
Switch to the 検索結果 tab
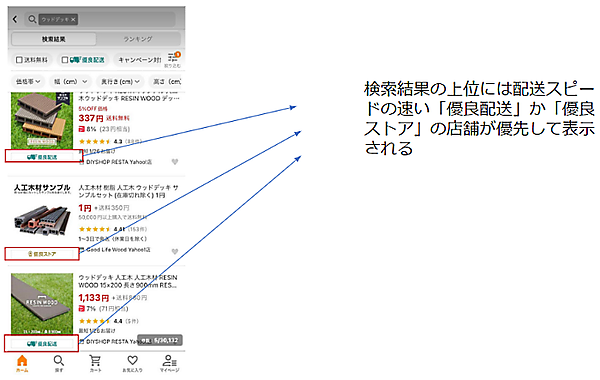click(x=54, y=39)
